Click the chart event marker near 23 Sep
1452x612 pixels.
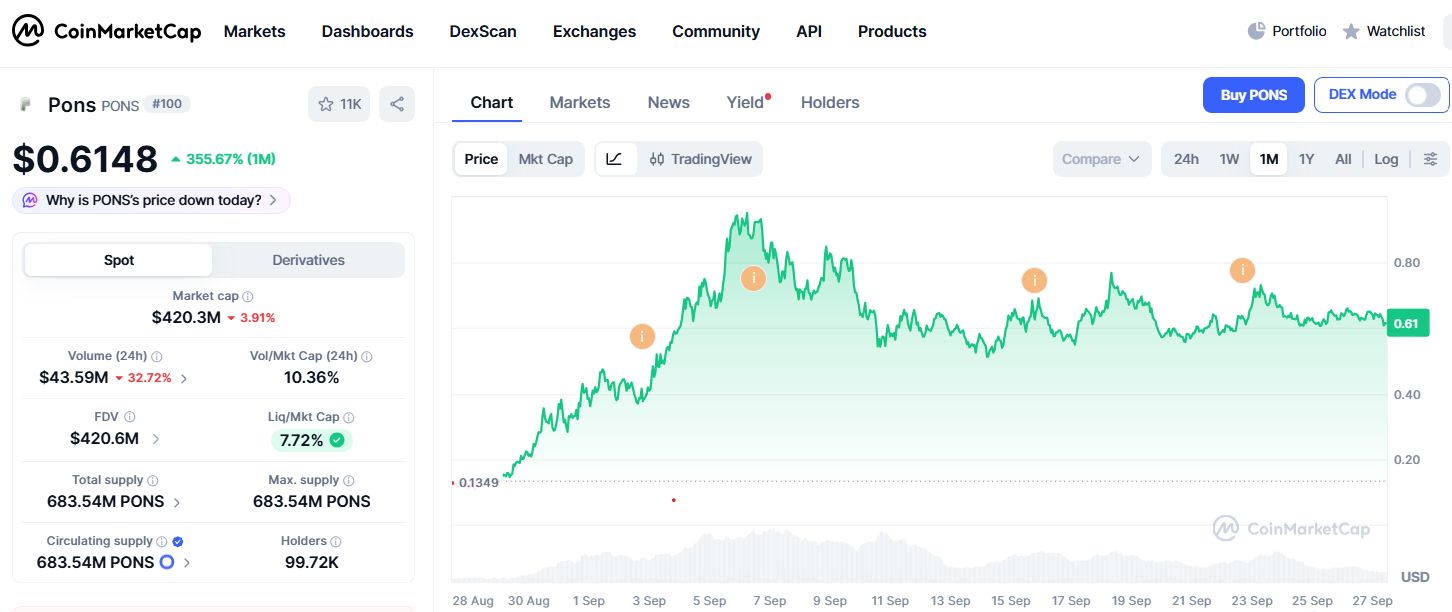(1242, 270)
